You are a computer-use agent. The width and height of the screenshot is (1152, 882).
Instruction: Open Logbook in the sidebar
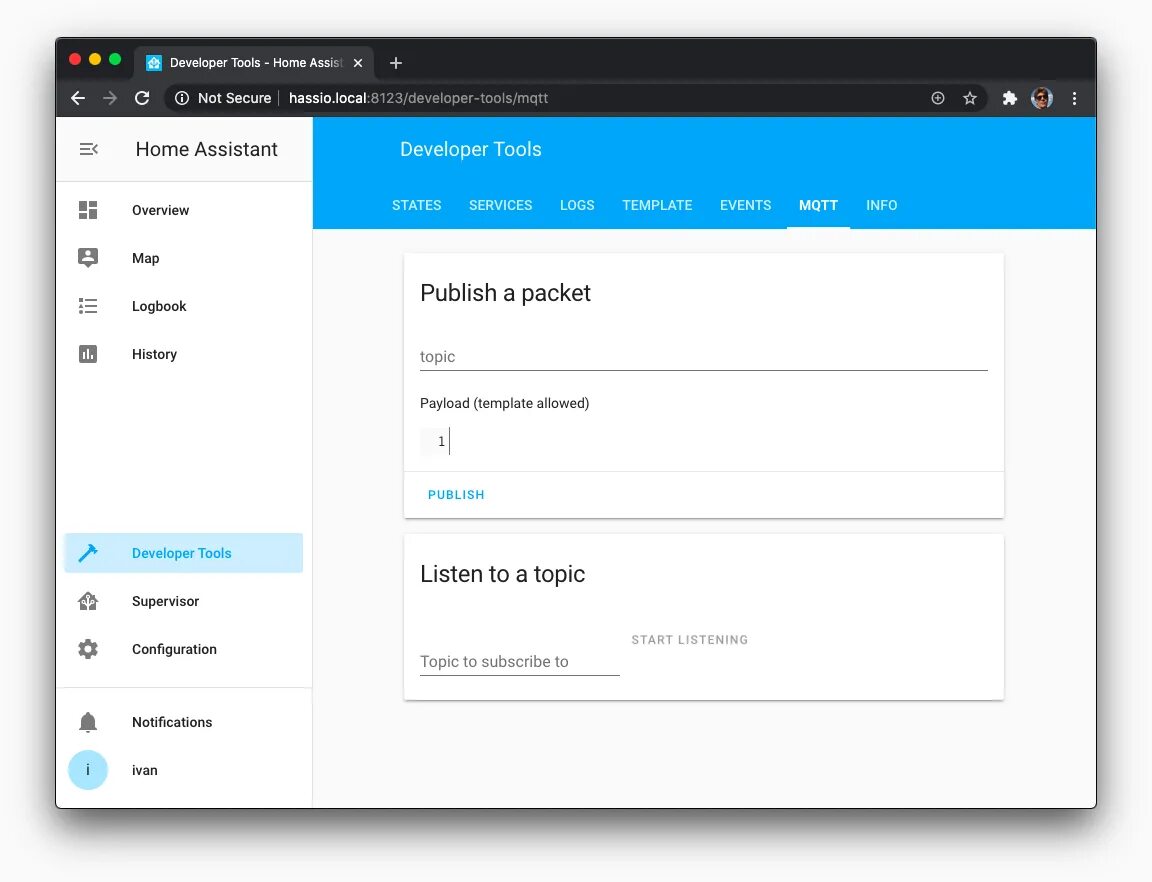point(184,306)
